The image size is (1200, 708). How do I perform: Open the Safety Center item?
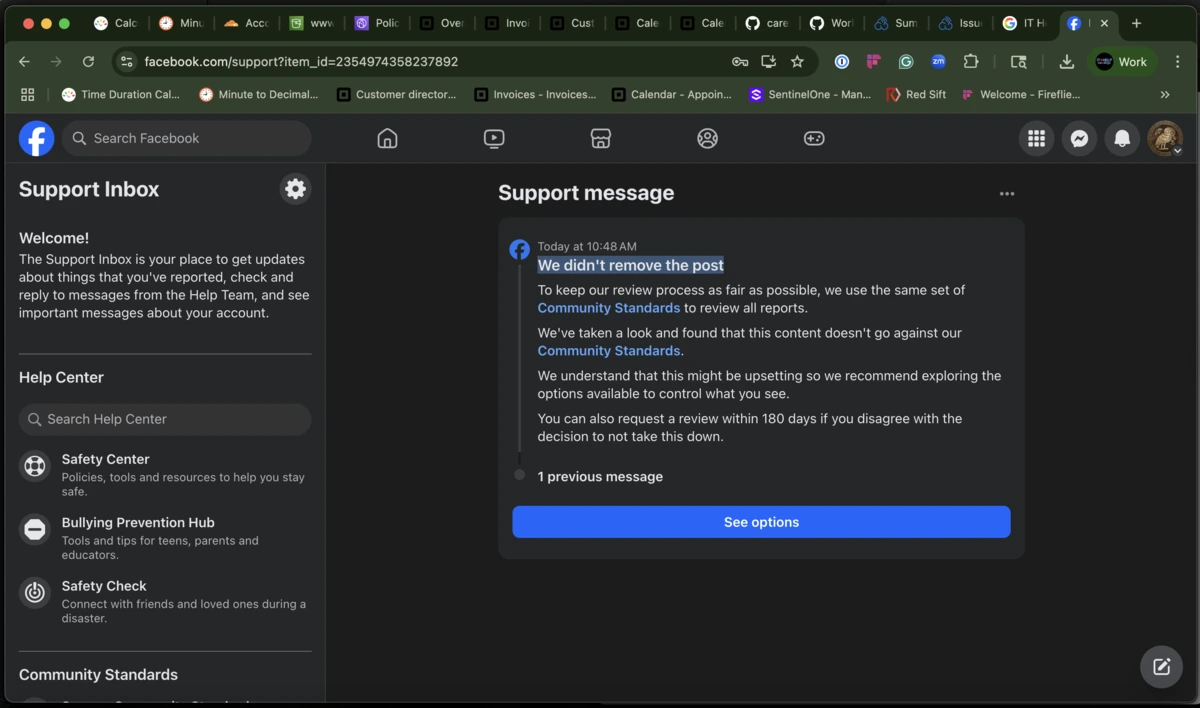coord(105,460)
